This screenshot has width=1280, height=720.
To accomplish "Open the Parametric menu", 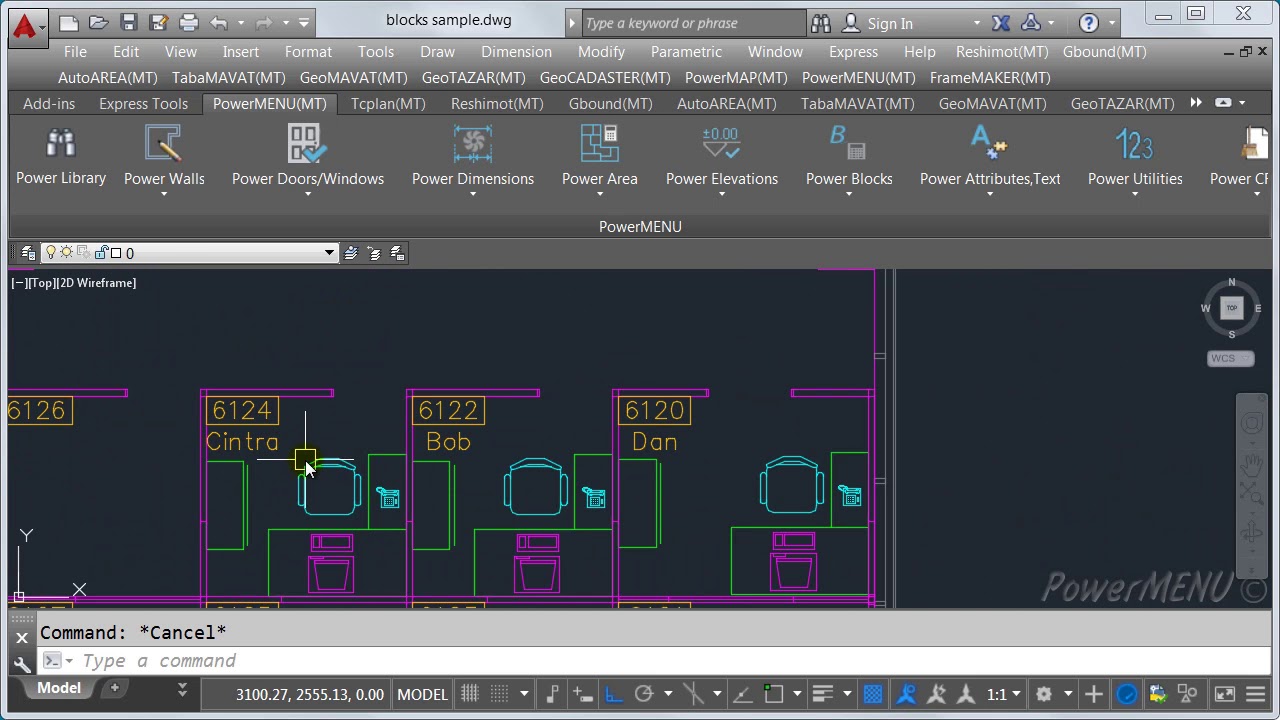I will click(x=686, y=52).
